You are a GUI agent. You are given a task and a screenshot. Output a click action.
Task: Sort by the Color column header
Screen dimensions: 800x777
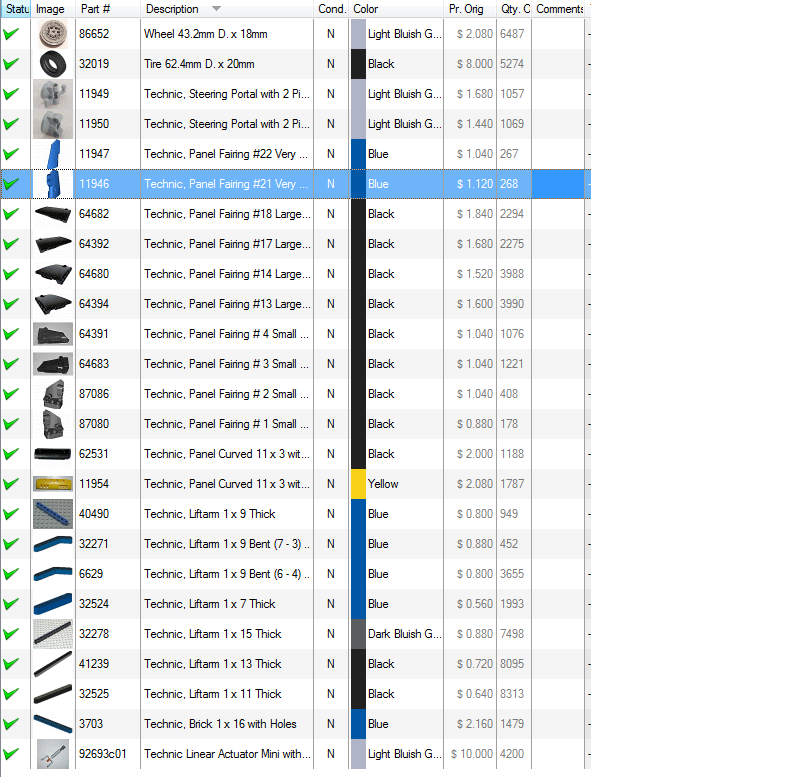396,9
